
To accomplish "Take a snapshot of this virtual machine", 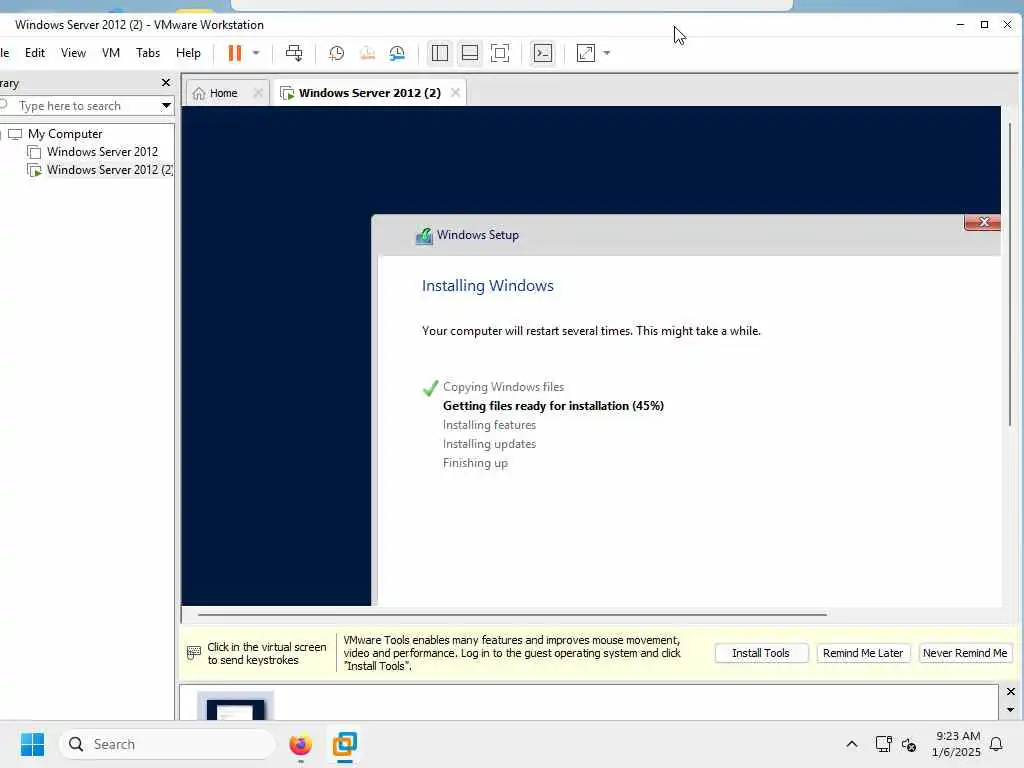I will (336, 53).
